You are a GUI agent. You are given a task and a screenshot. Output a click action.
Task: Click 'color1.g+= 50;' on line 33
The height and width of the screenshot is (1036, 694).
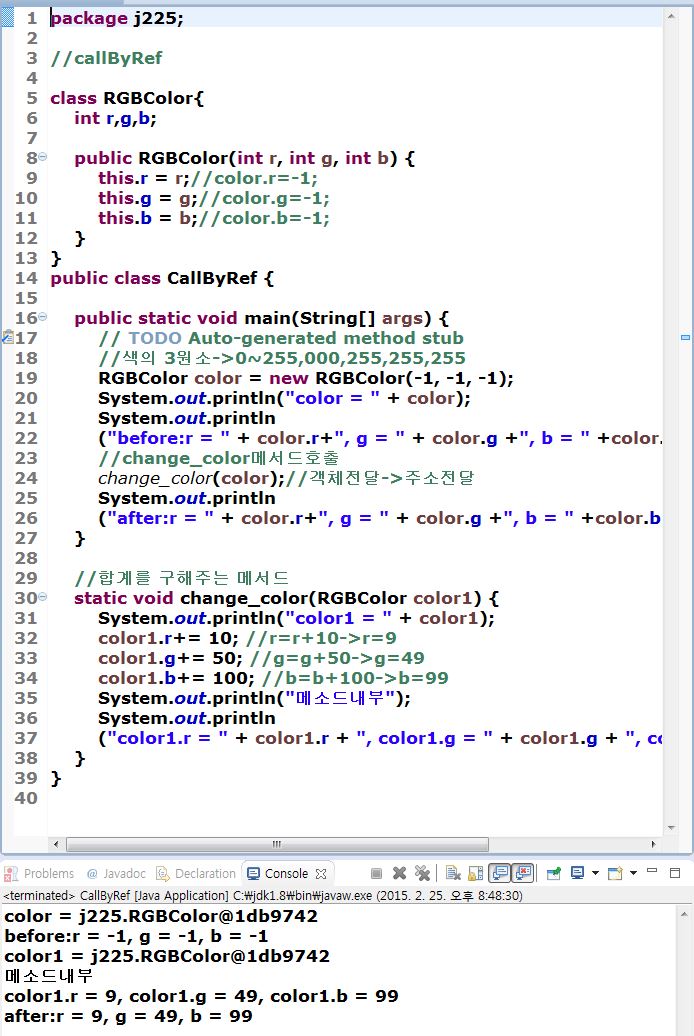pyautogui.click(x=171, y=658)
